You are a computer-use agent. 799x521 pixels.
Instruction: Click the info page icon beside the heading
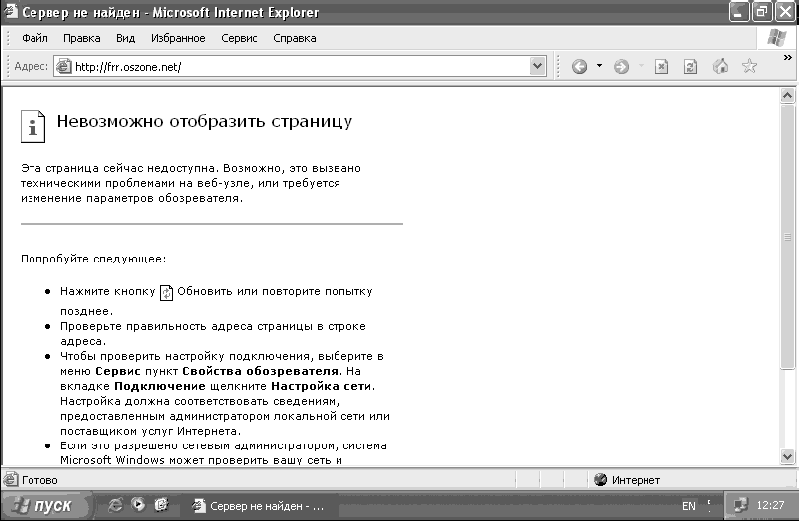[x=33, y=126]
